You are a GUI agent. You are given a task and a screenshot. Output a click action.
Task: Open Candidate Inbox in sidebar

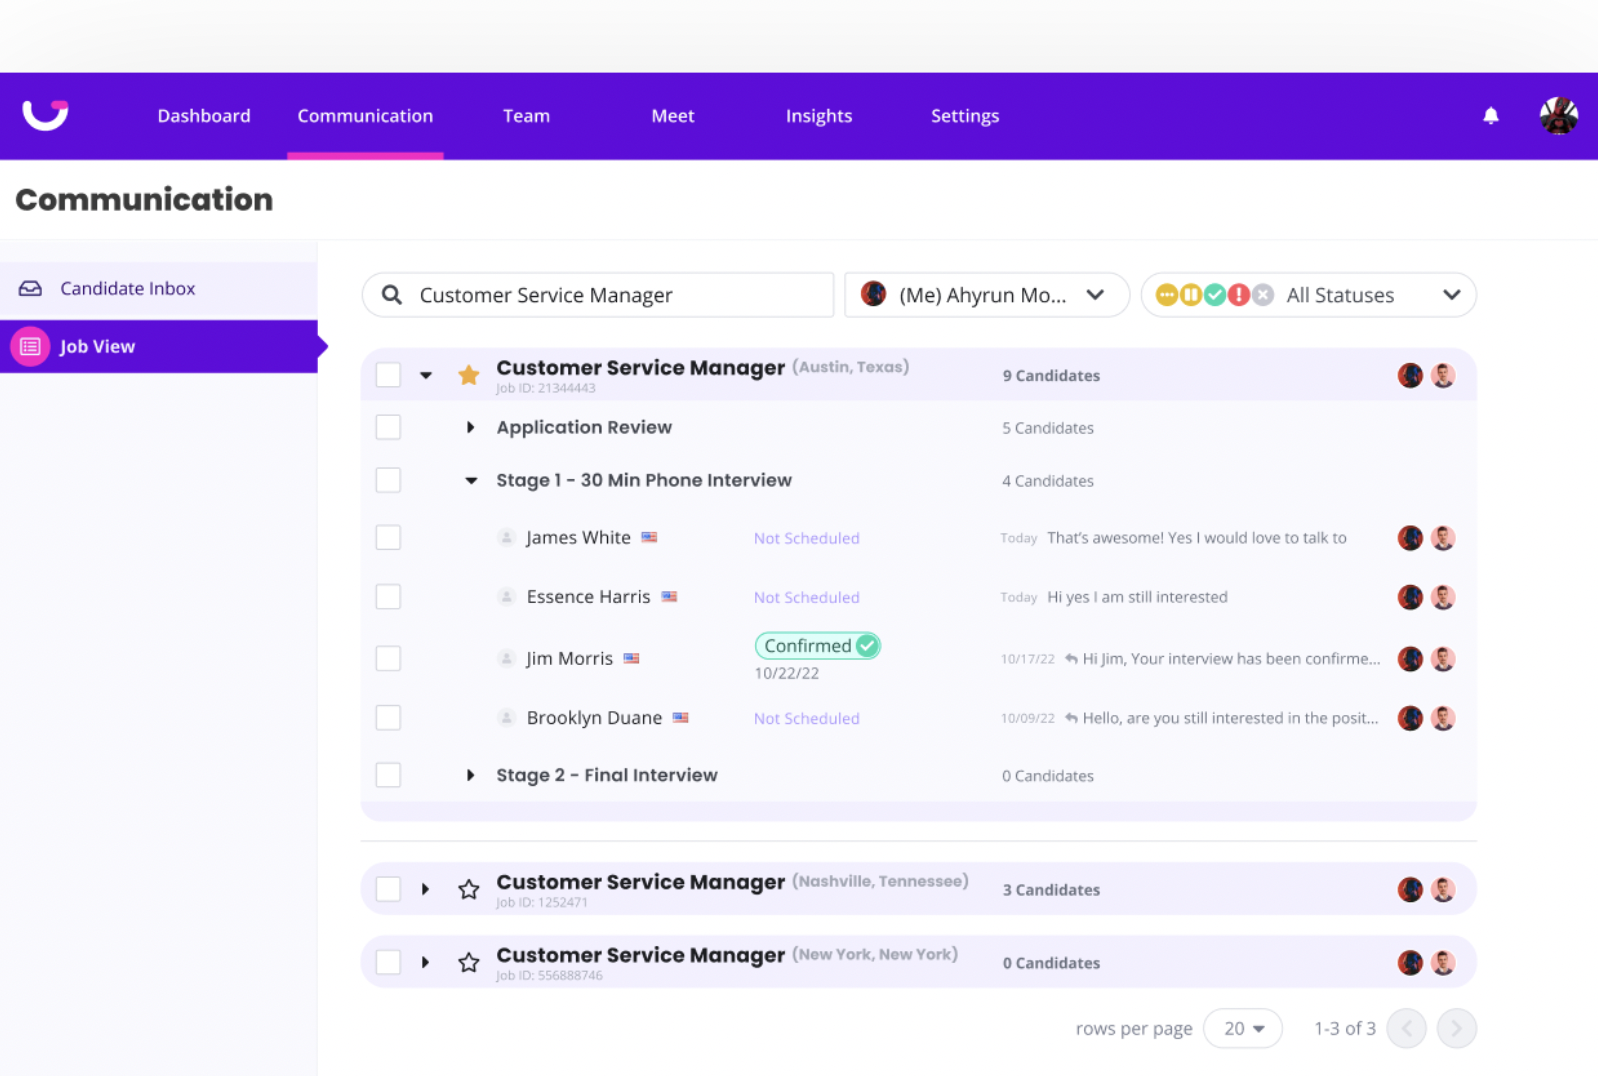pos(159,288)
